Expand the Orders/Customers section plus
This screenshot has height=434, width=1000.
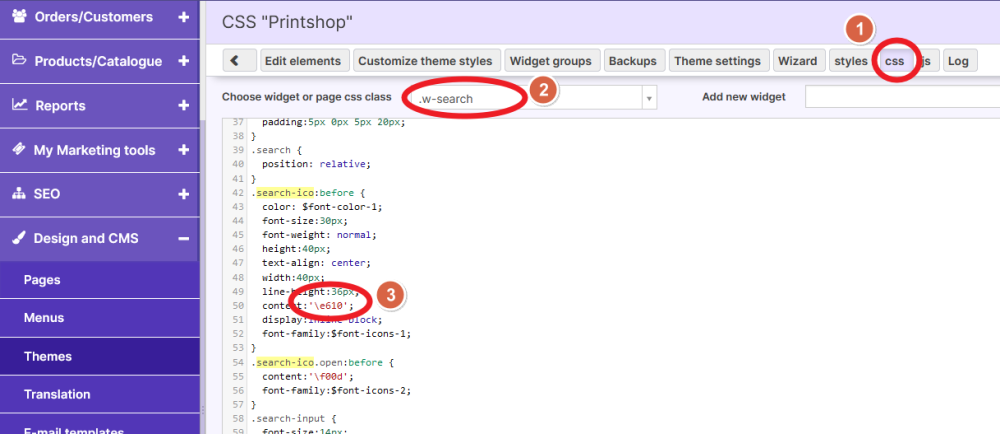tap(183, 17)
